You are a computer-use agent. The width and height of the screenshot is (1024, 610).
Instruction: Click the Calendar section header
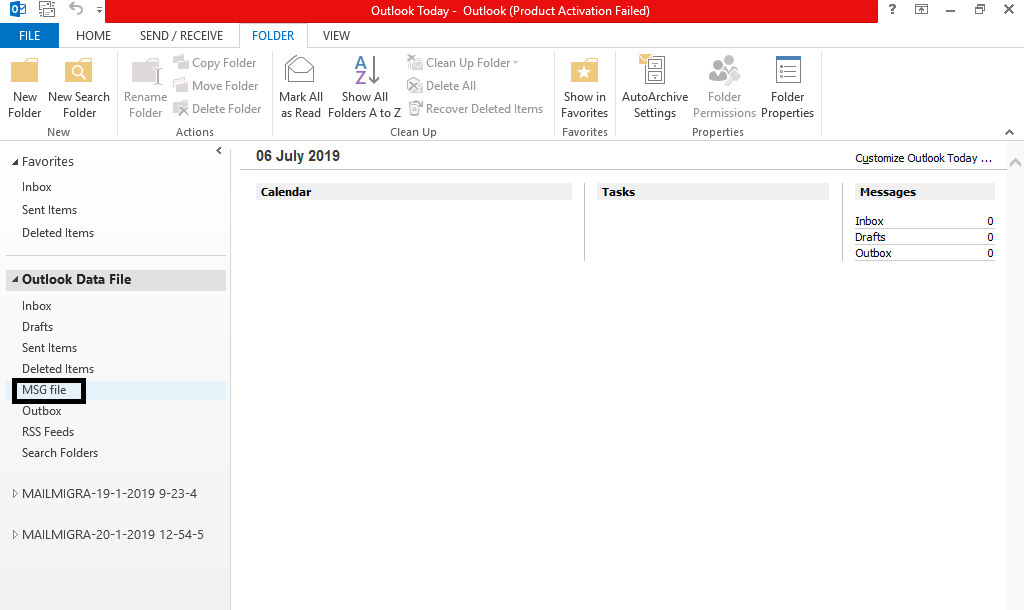[414, 192]
